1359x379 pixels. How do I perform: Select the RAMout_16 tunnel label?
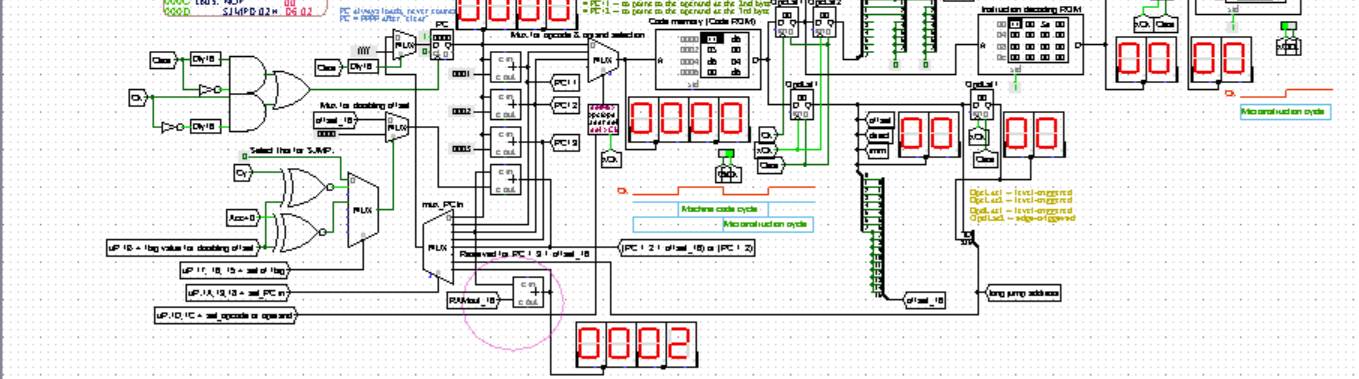click(x=472, y=299)
